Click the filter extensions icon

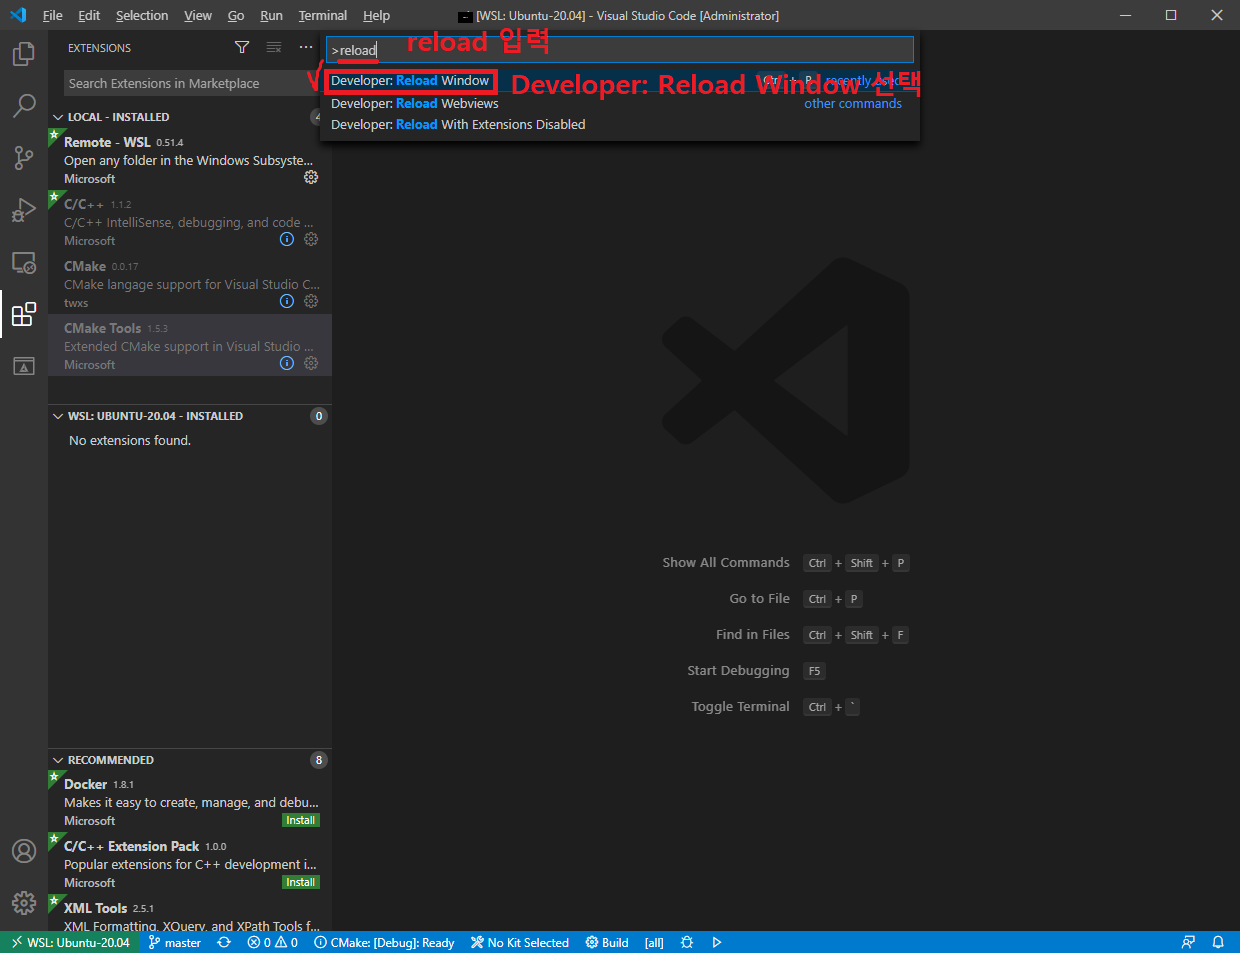click(x=242, y=48)
